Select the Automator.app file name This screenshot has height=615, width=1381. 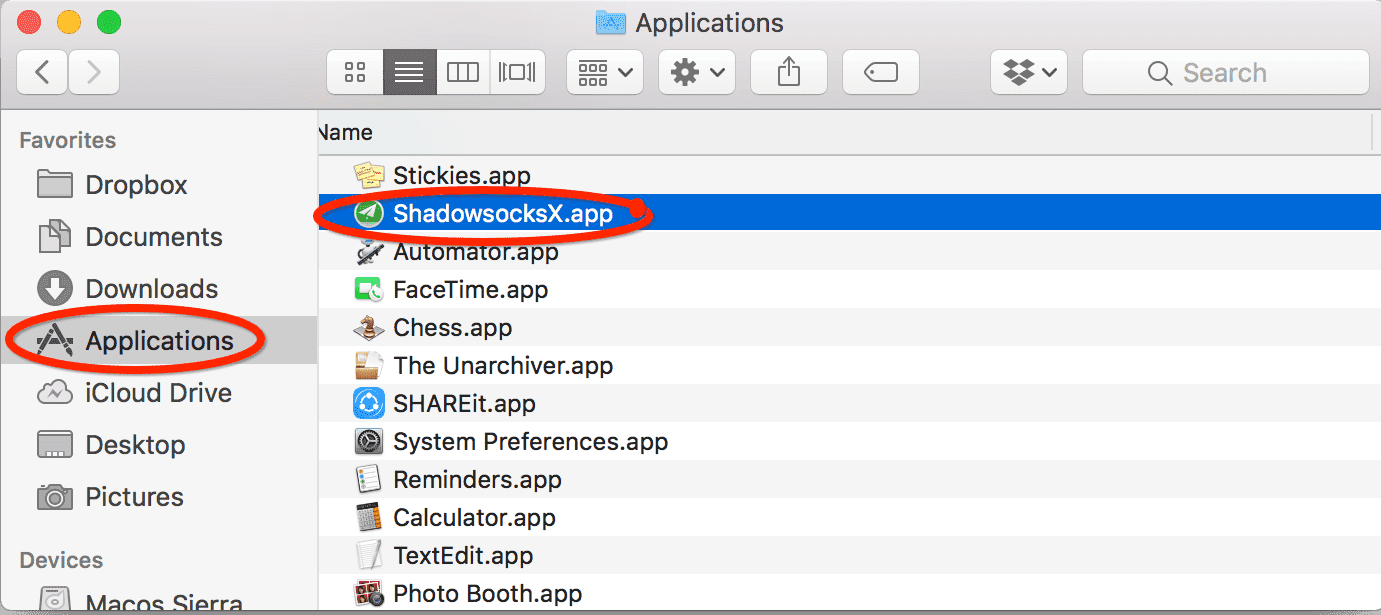[476, 252]
